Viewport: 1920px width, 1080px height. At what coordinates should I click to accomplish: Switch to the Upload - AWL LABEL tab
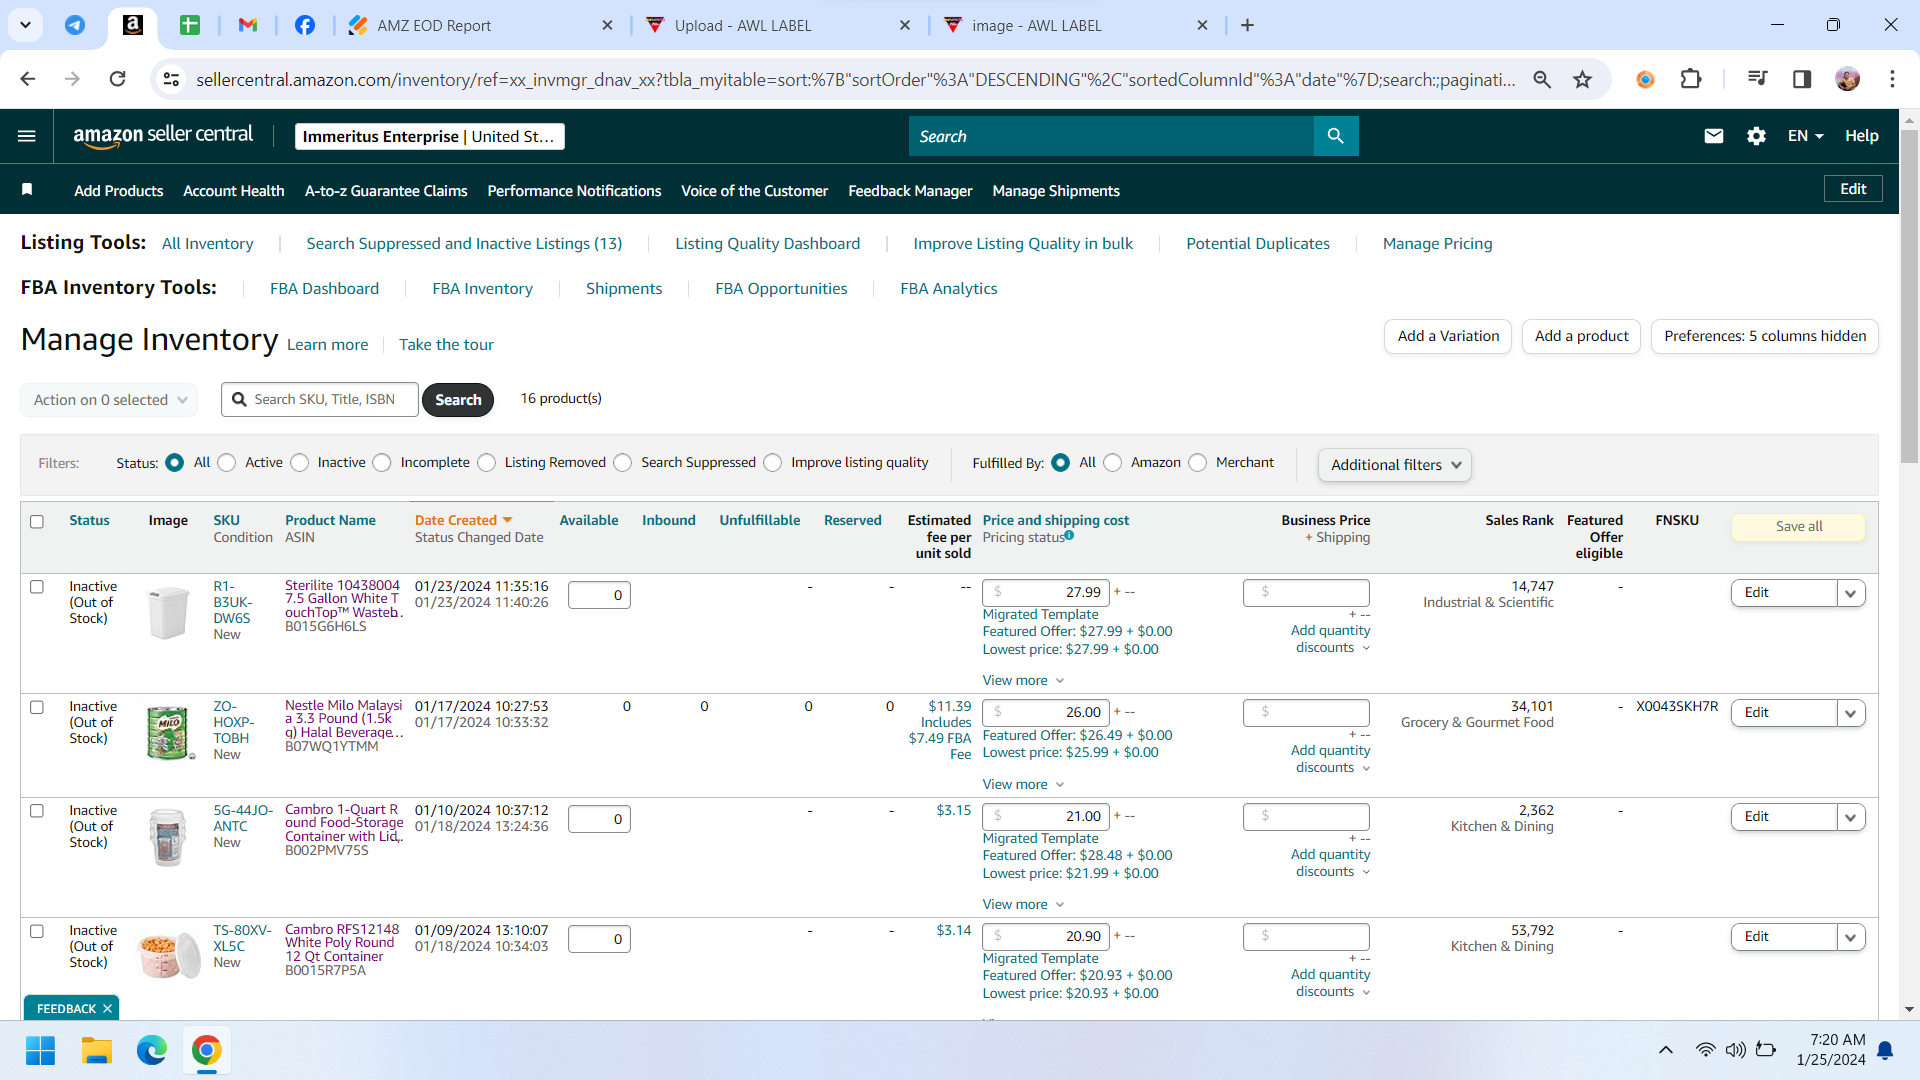pyautogui.click(x=778, y=25)
